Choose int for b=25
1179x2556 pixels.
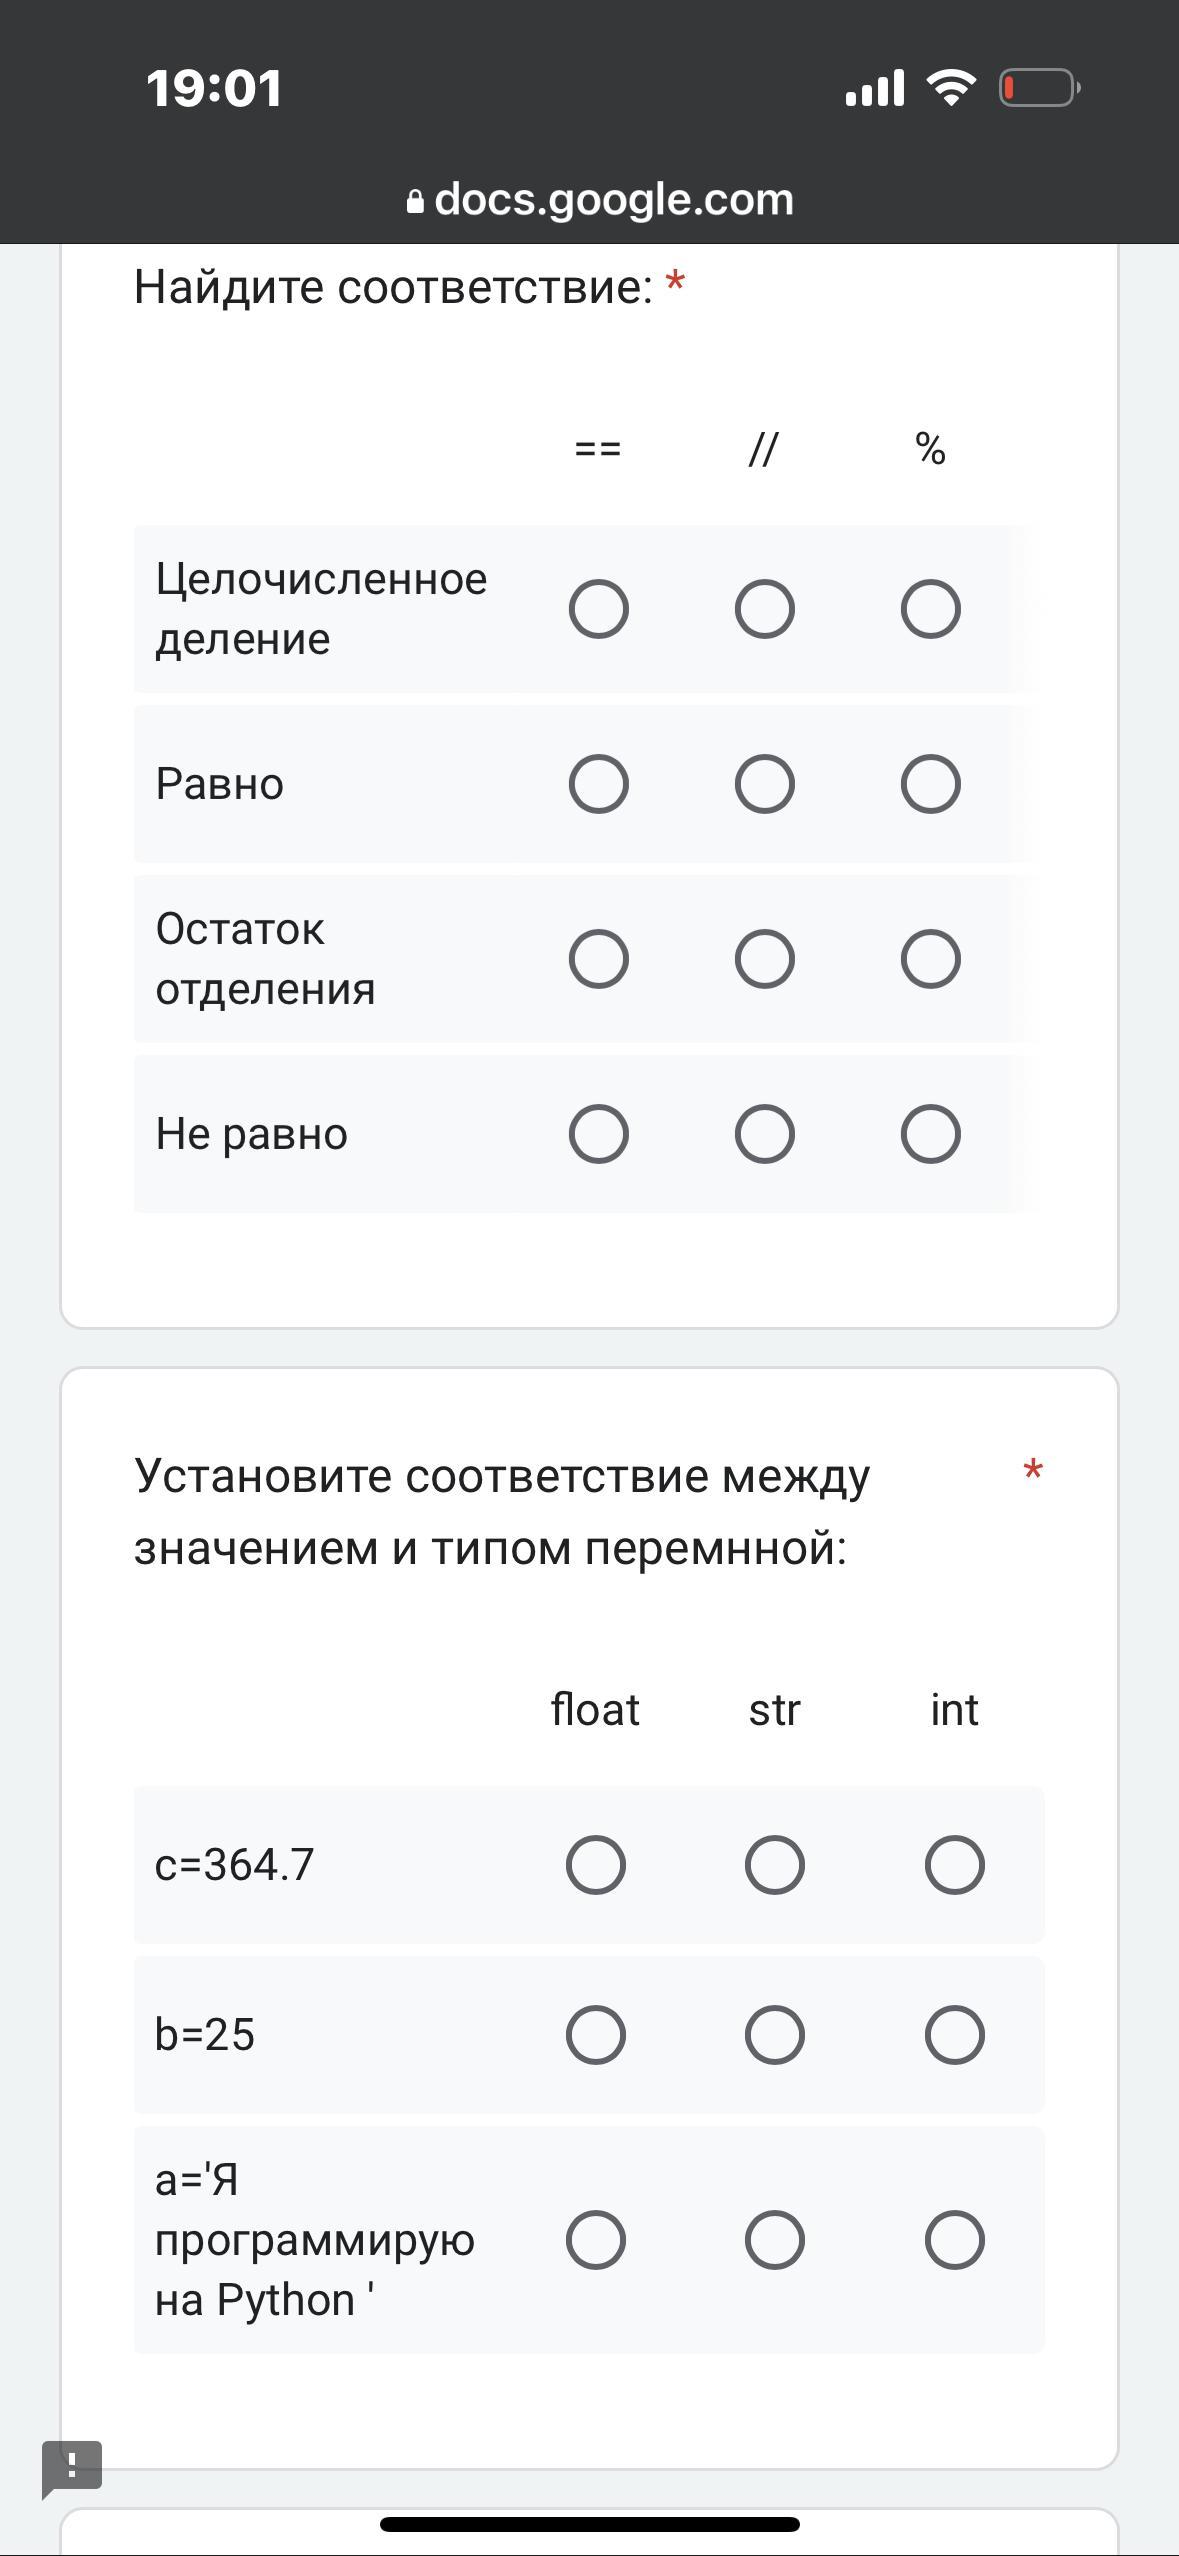click(954, 2035)
